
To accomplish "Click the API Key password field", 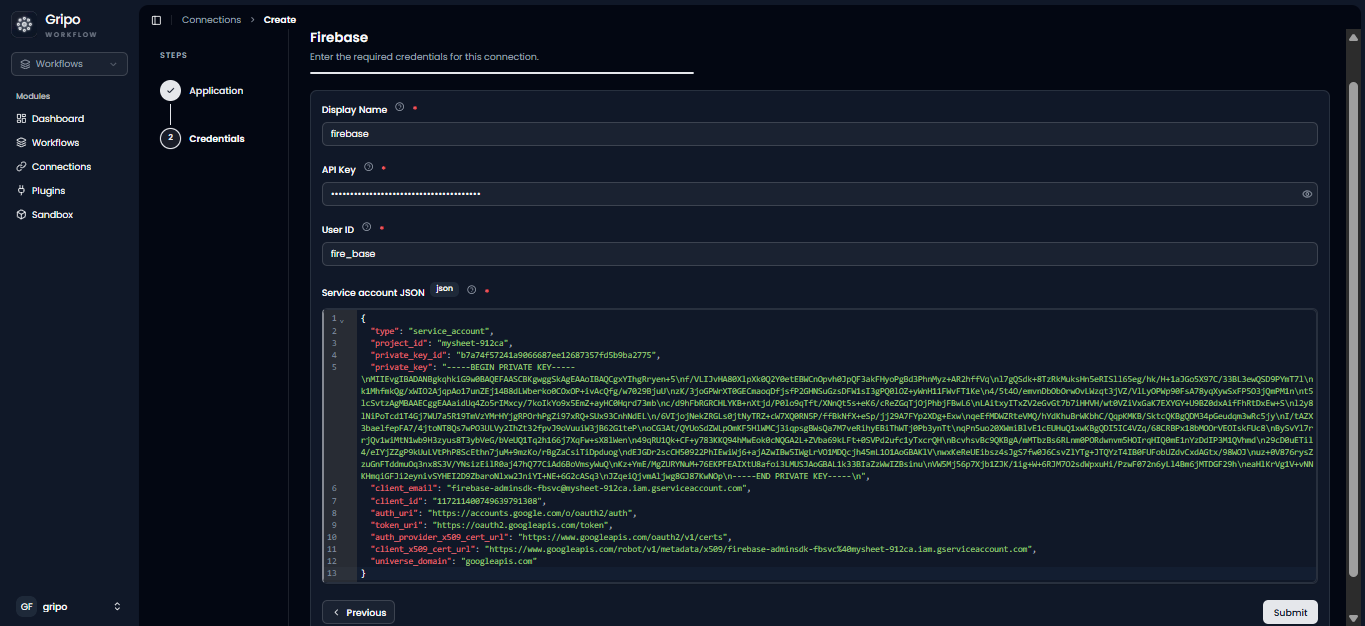I will pos(819,194).
